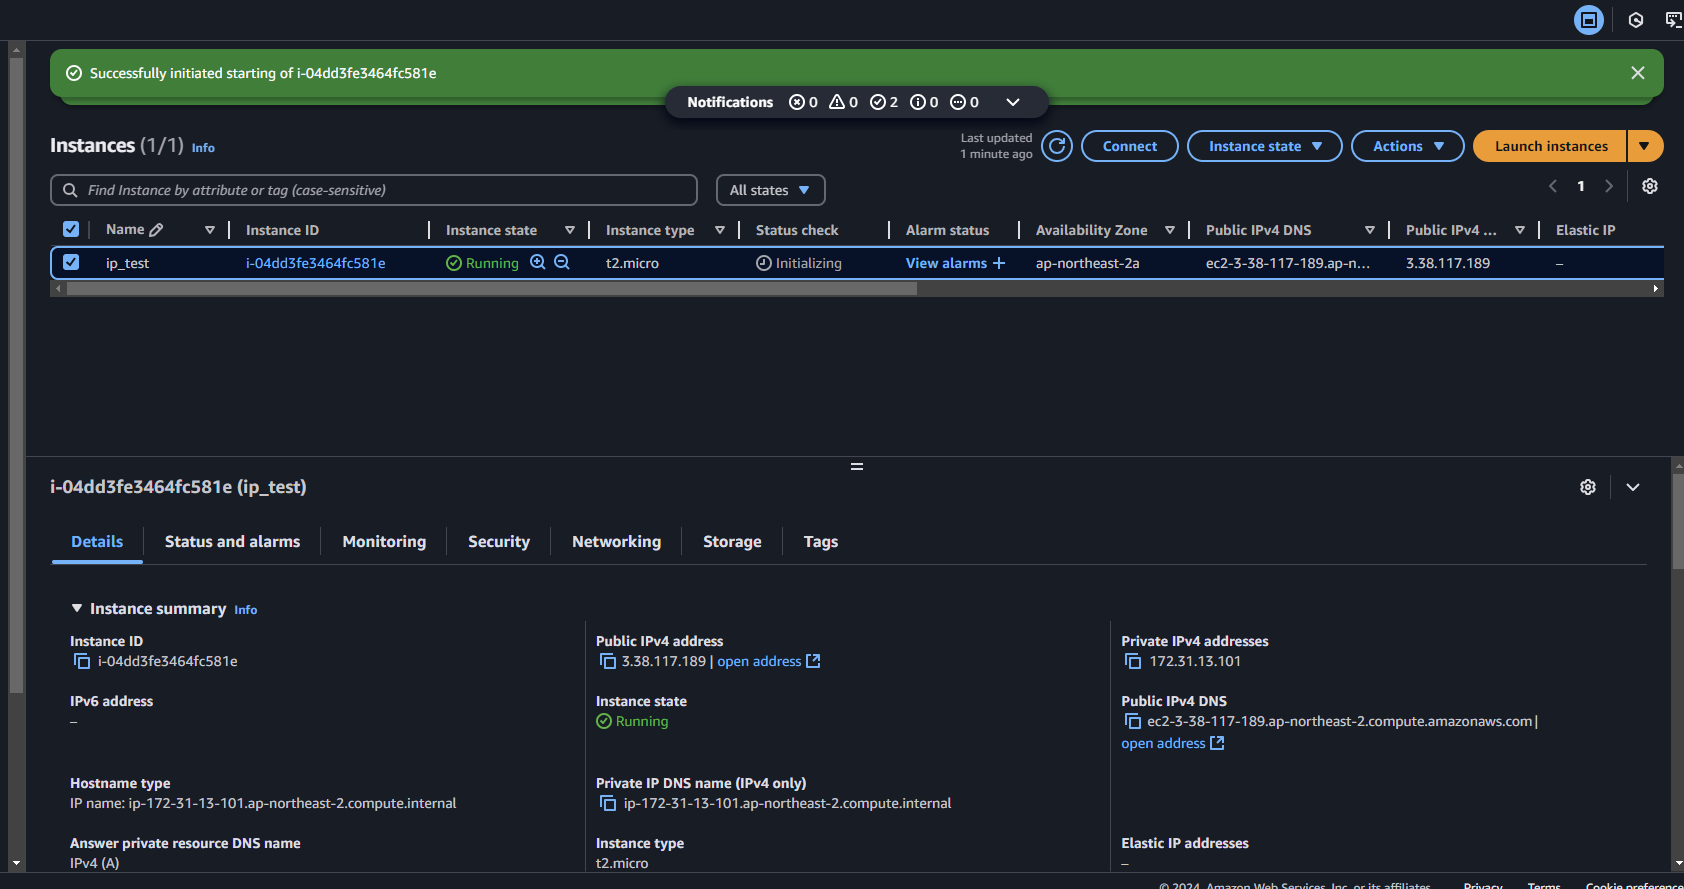1684x889 pixels.
Task: Add alarm plus icon next to View alarms
Action: 999,263
